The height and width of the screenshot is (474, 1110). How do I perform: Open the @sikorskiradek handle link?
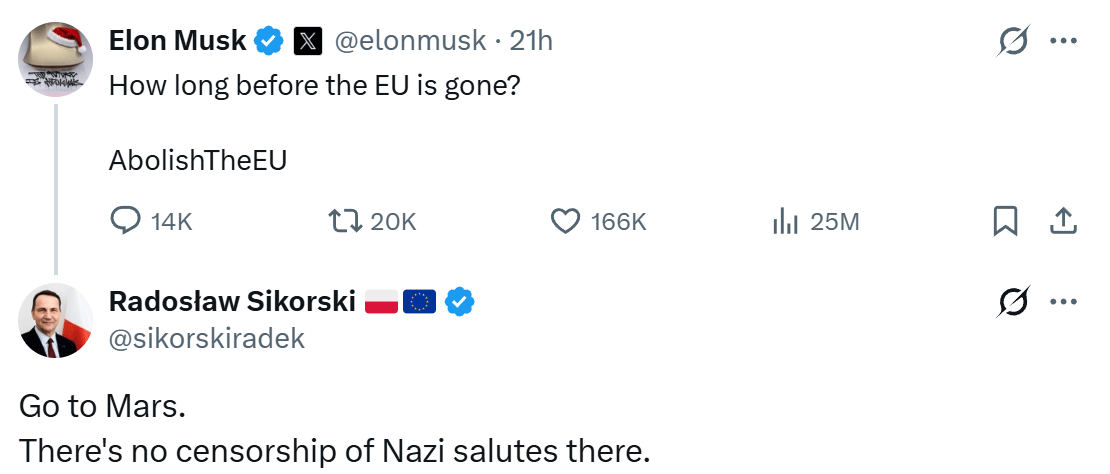point(206,338)
